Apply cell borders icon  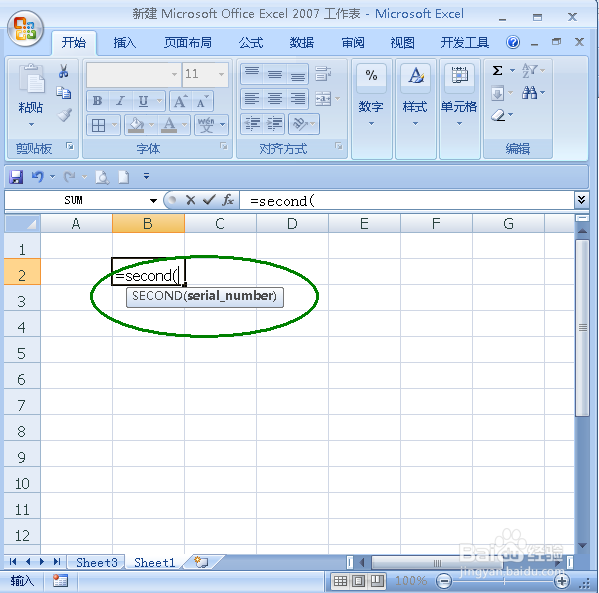coord(98,125)
